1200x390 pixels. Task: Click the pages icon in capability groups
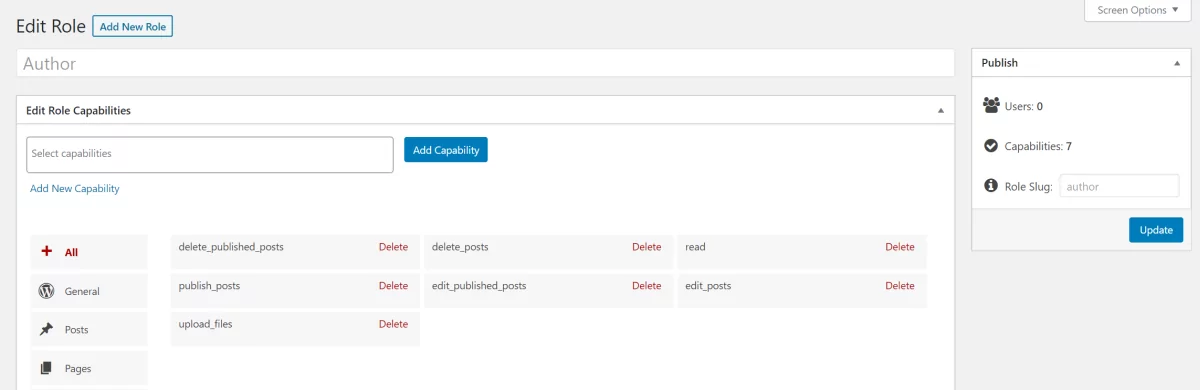pyautogui.click(x=46, y=368)
